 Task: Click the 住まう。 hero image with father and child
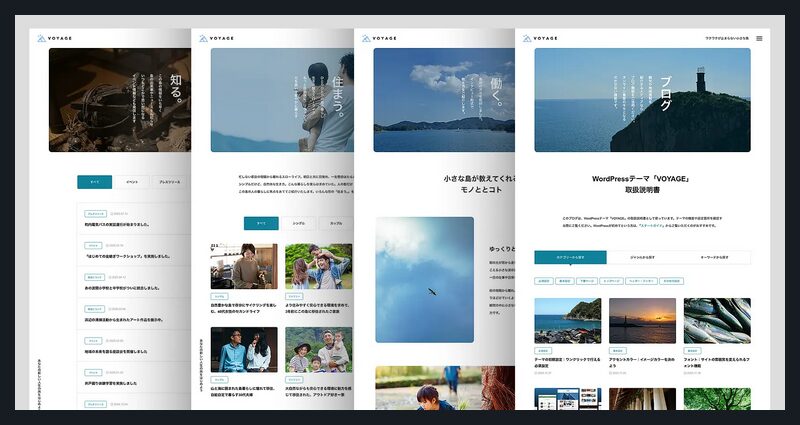[x=282, y=100]
